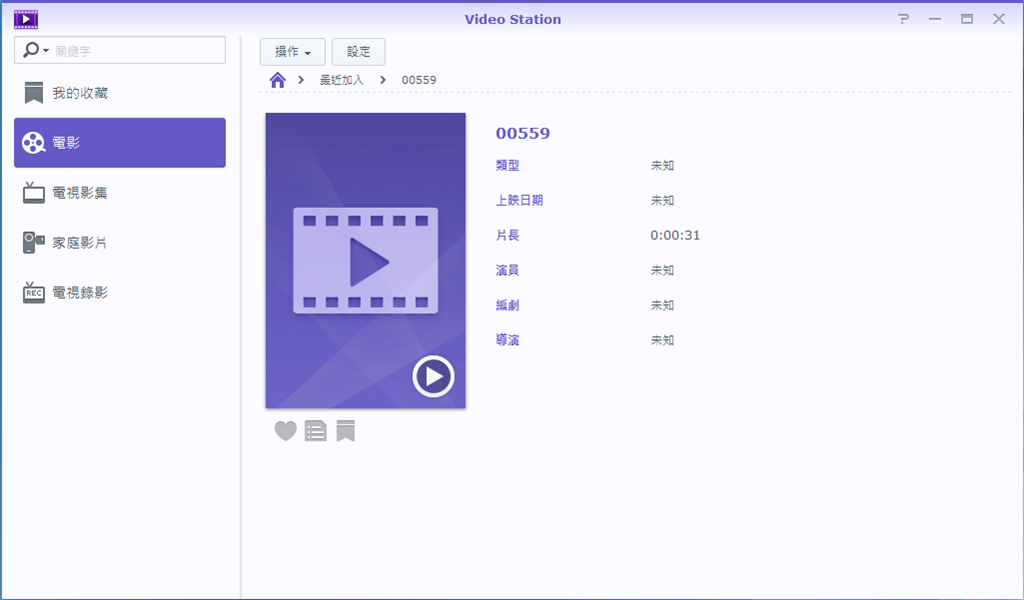The image size is (1024, 600).
Task: Click the 導演 label
Action: click(507, 340)
